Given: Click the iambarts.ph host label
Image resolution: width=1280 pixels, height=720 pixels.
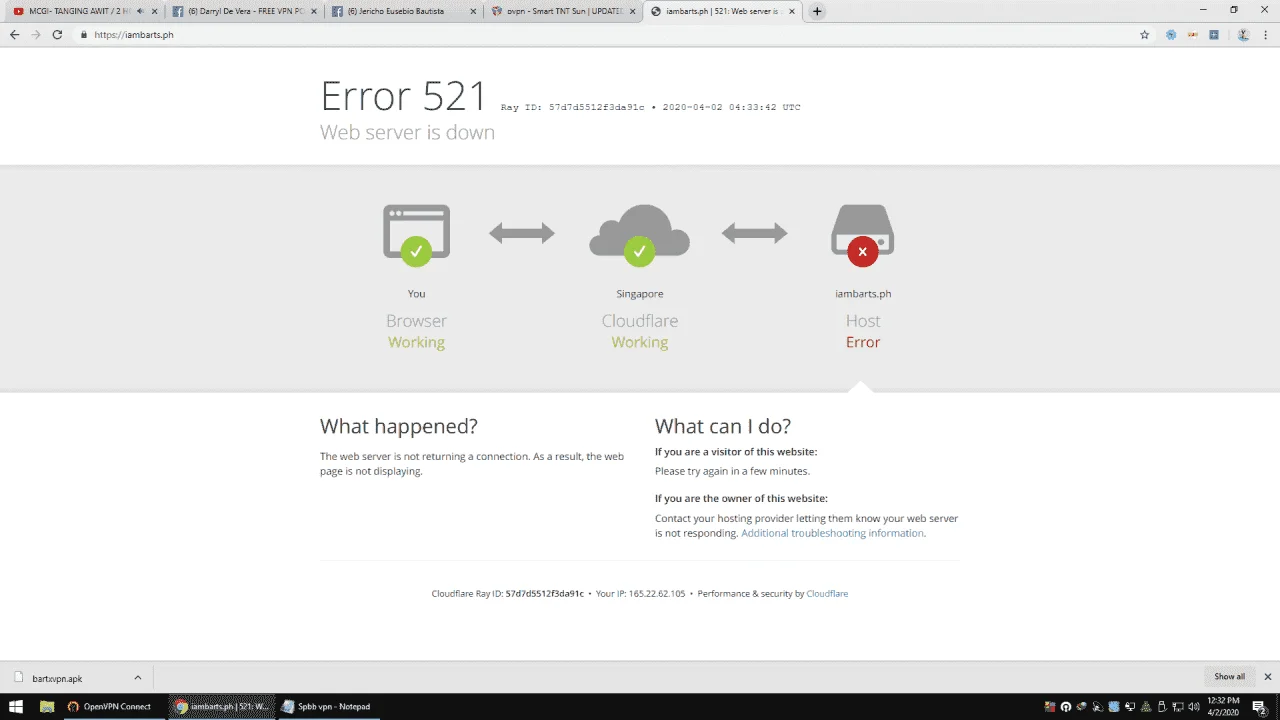Looking at the screenshot, I should pyautogui.click(x=863, y=294).
